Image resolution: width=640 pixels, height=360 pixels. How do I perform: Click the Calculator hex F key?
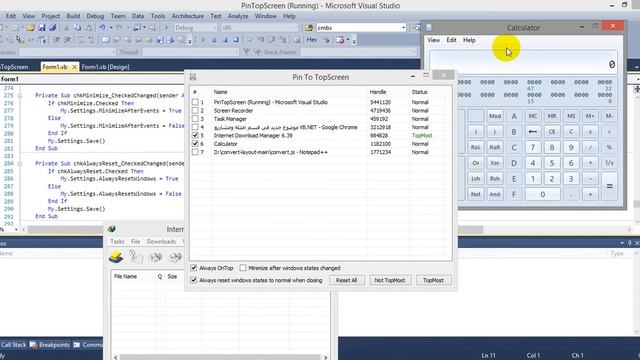514,194
